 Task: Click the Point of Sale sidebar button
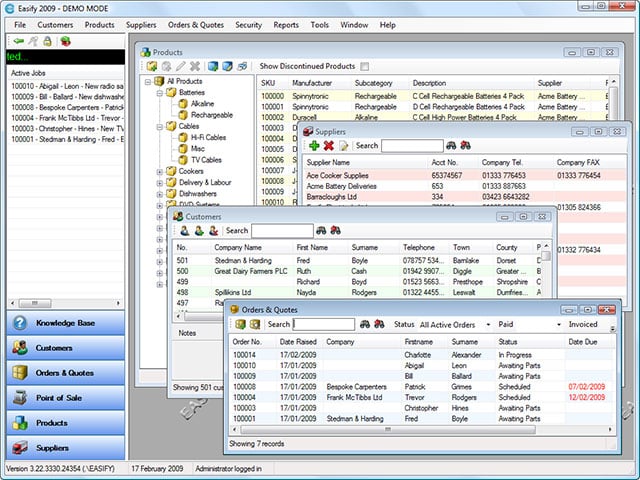65,398
